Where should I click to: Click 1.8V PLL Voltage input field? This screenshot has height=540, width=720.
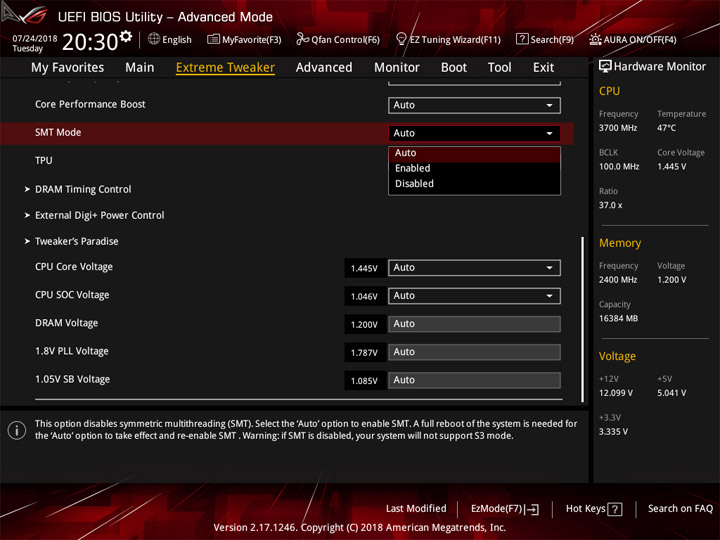pyautogui.click(x=474, y=352)
